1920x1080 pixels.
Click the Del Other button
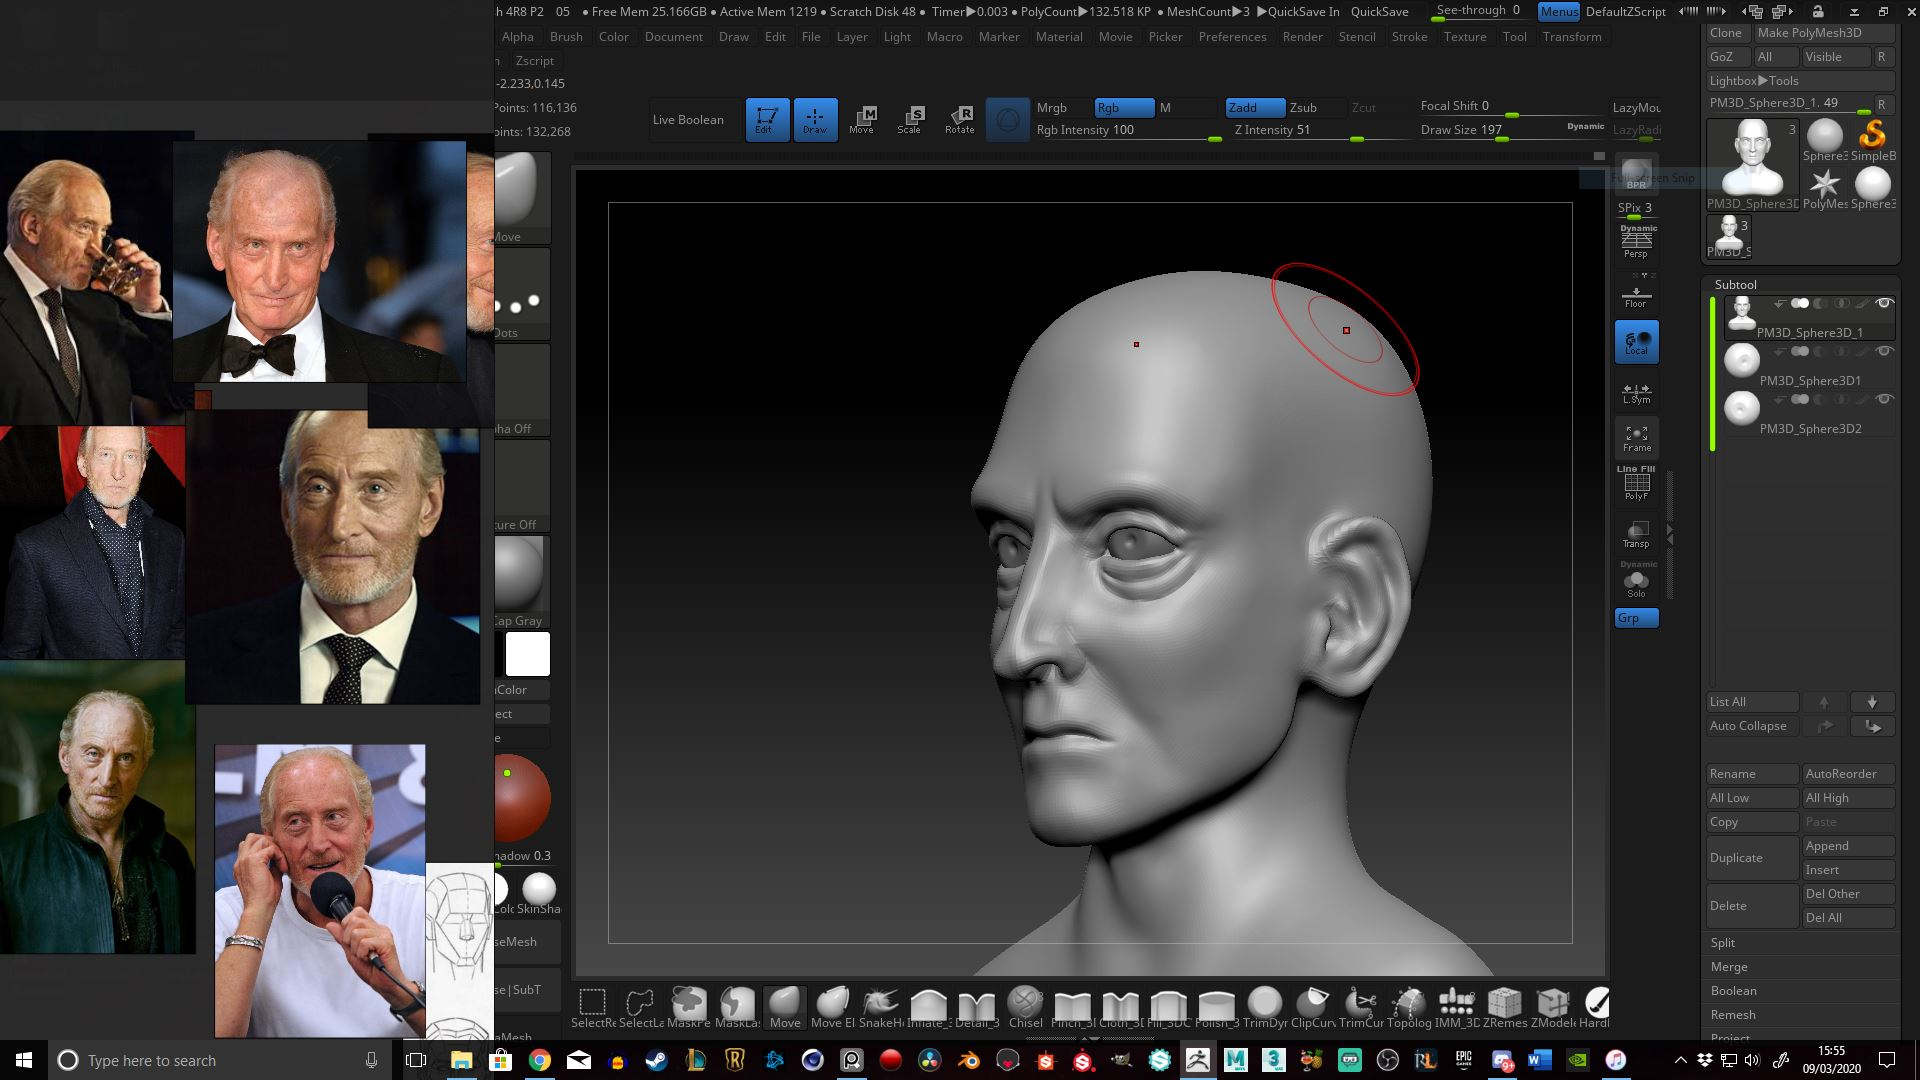(x=1848, y=894)
